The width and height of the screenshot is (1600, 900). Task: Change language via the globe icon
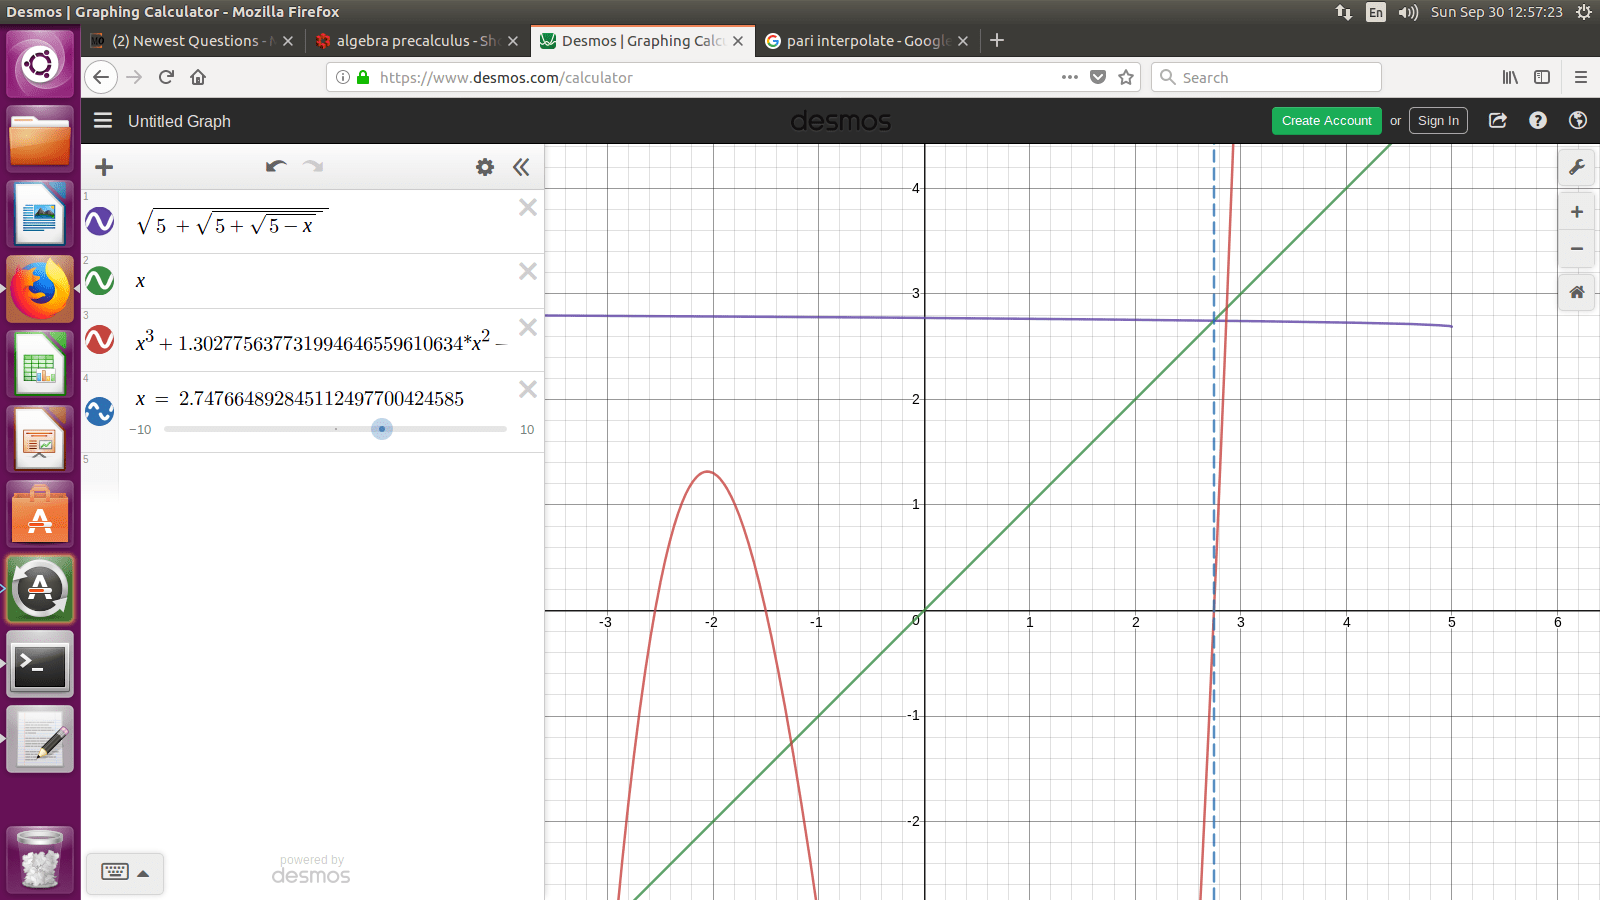click(x=1577, y=120)
